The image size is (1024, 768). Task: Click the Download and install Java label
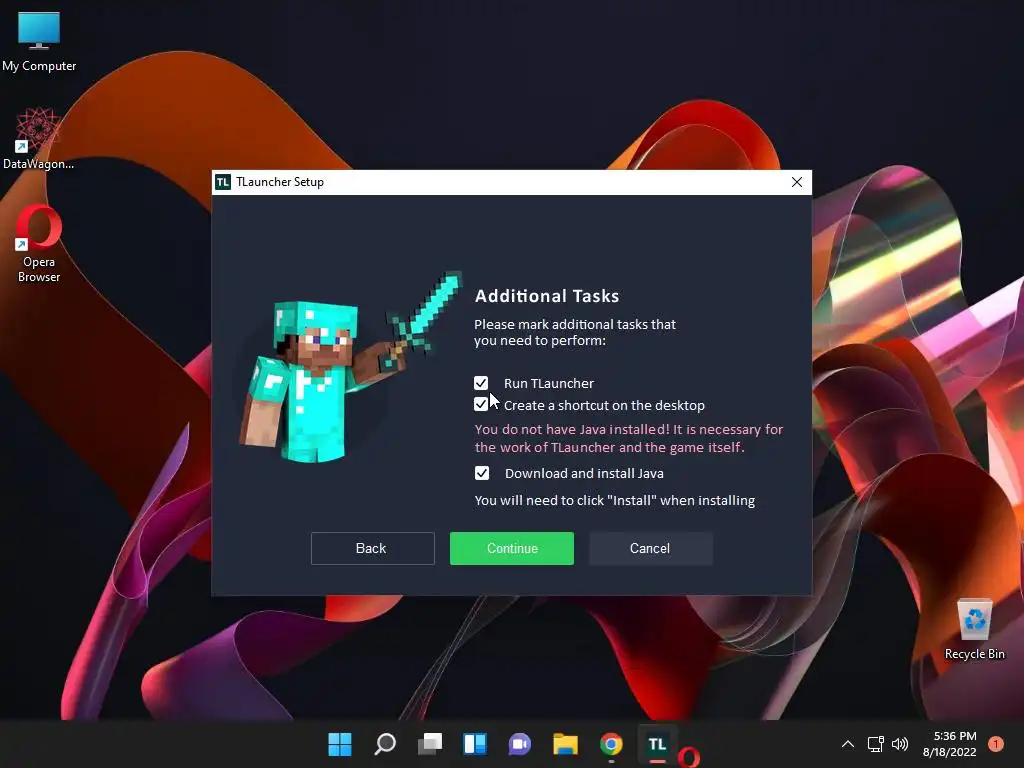click(x=584, y=473)
